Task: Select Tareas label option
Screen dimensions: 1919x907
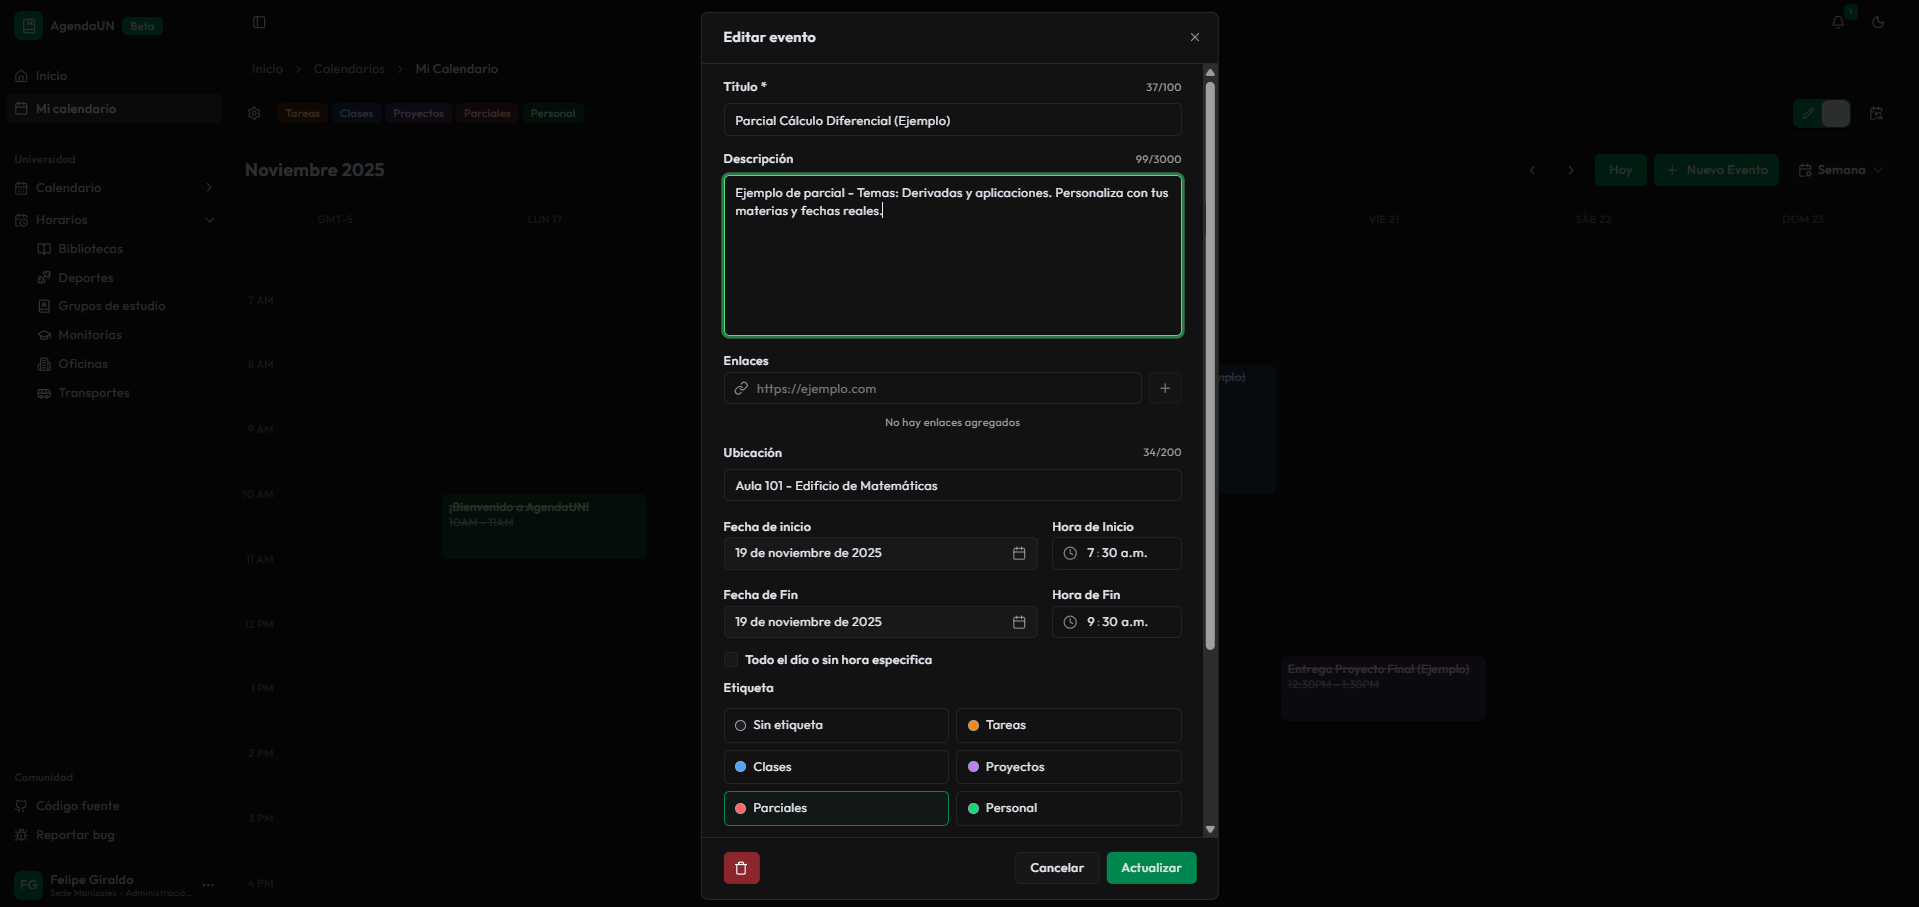Action: pos(1069,725)
